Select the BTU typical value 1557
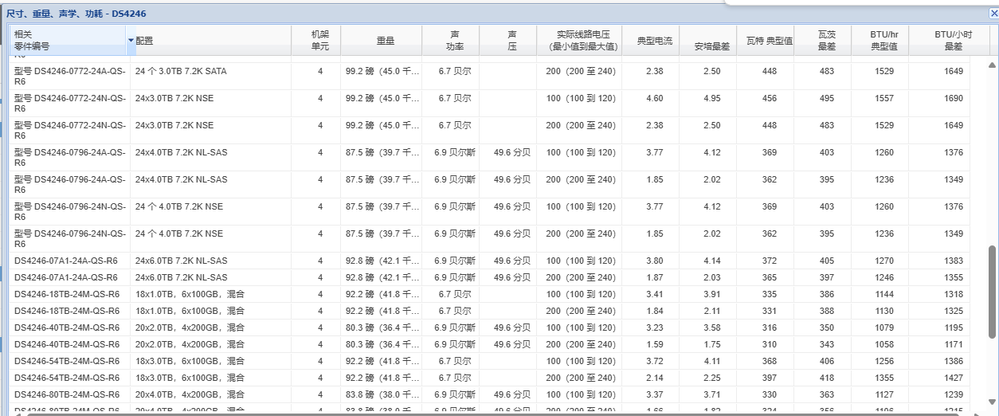Screen dimensions: 999x416 pos(884,99)
